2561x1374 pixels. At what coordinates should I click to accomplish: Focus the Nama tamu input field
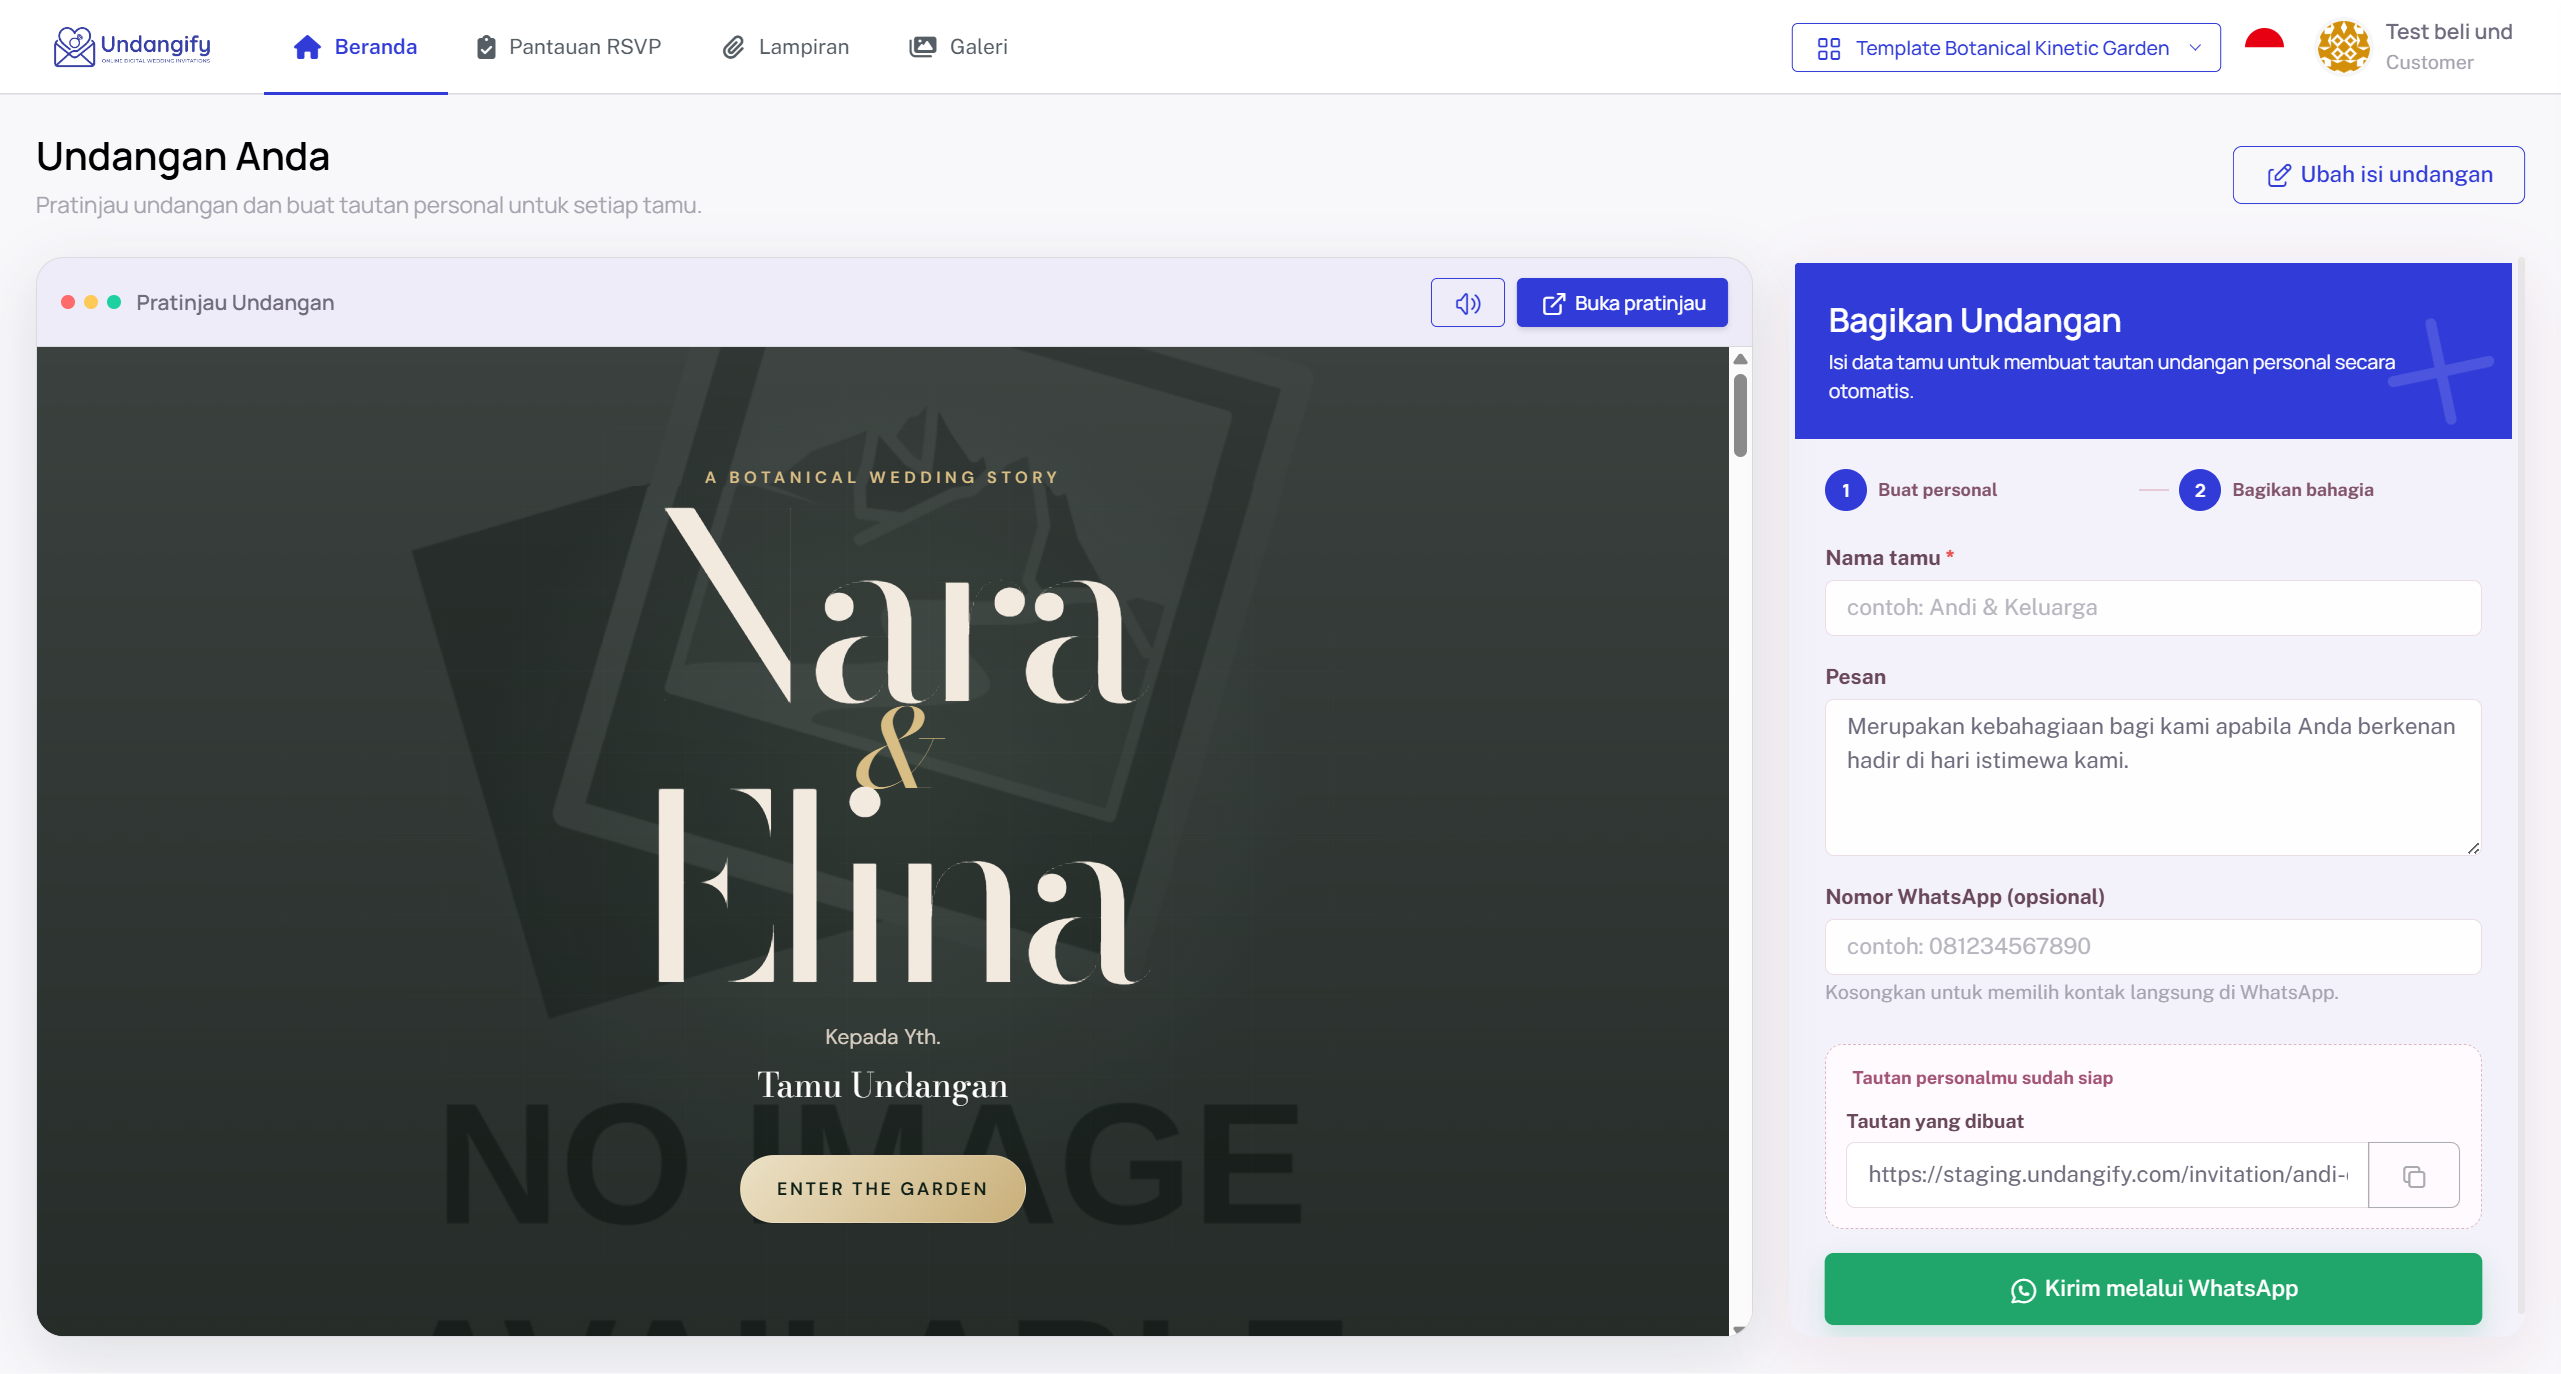[x=2152, y=608]
